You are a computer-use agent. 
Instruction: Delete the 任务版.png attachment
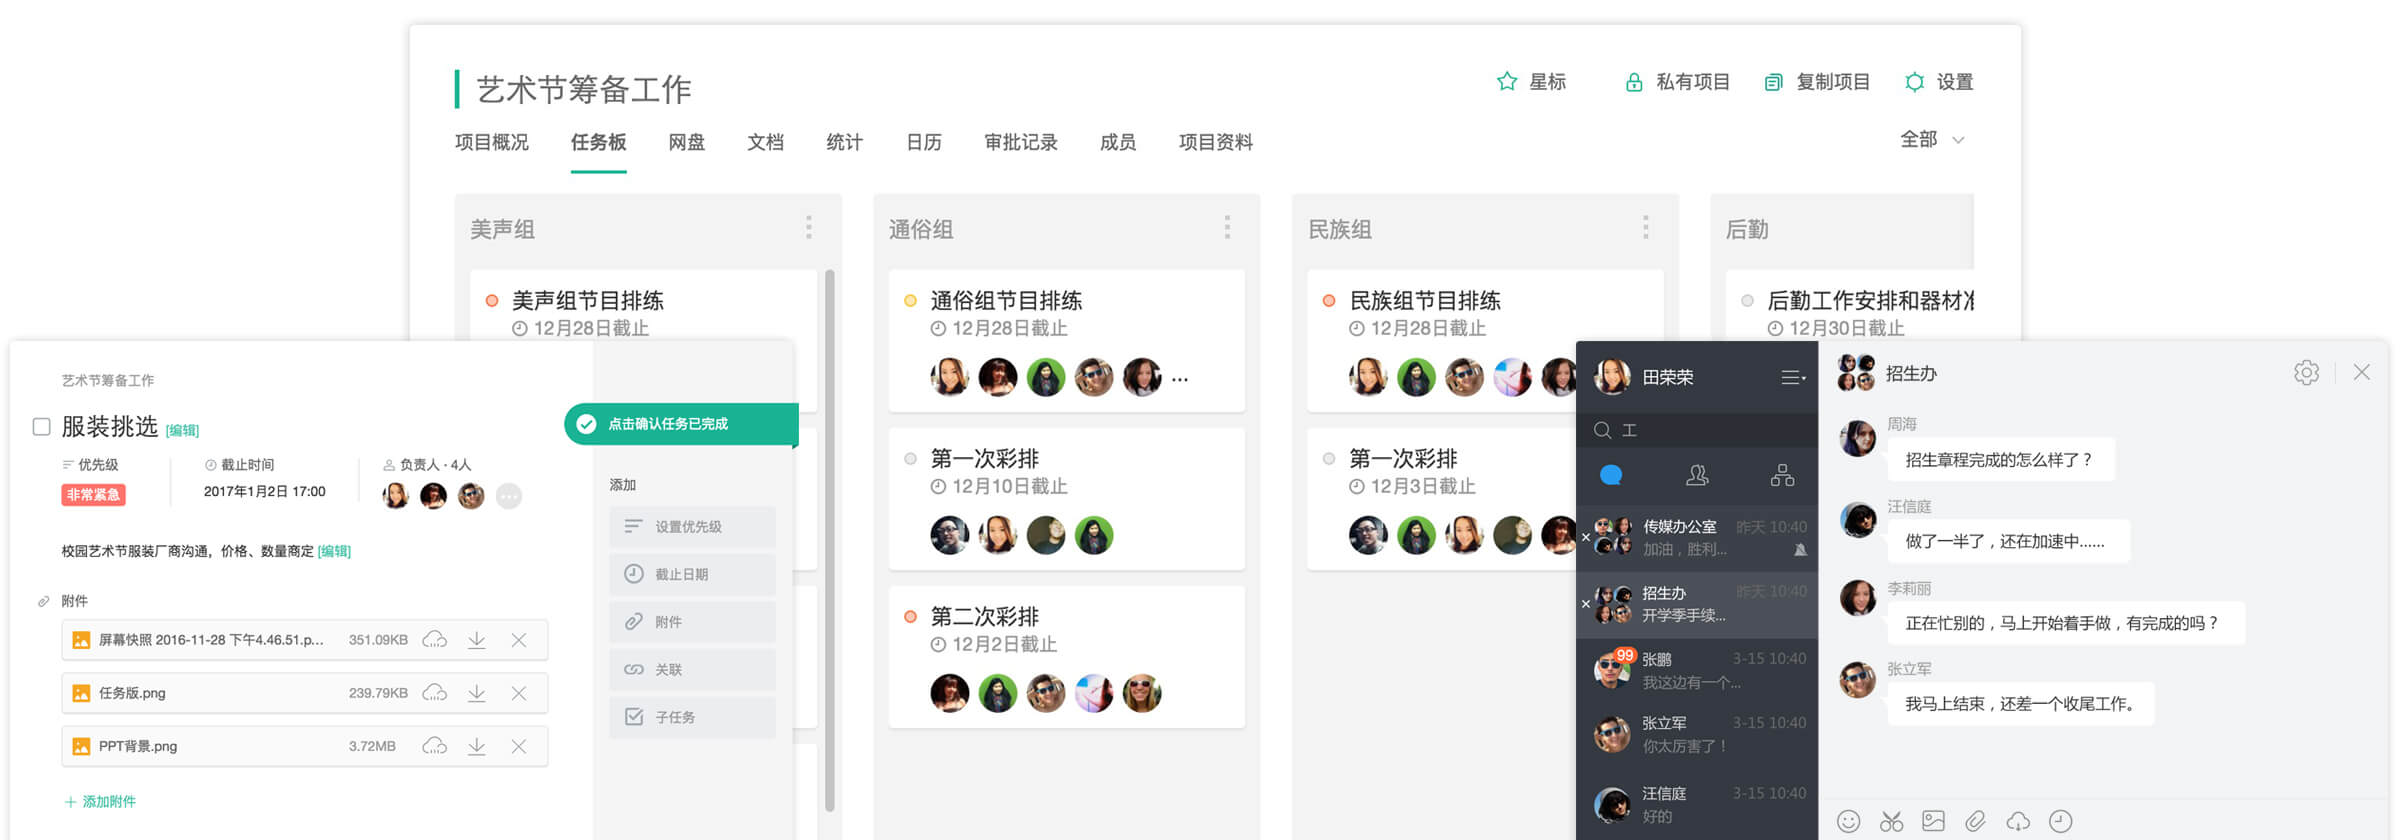click(518, 693)
